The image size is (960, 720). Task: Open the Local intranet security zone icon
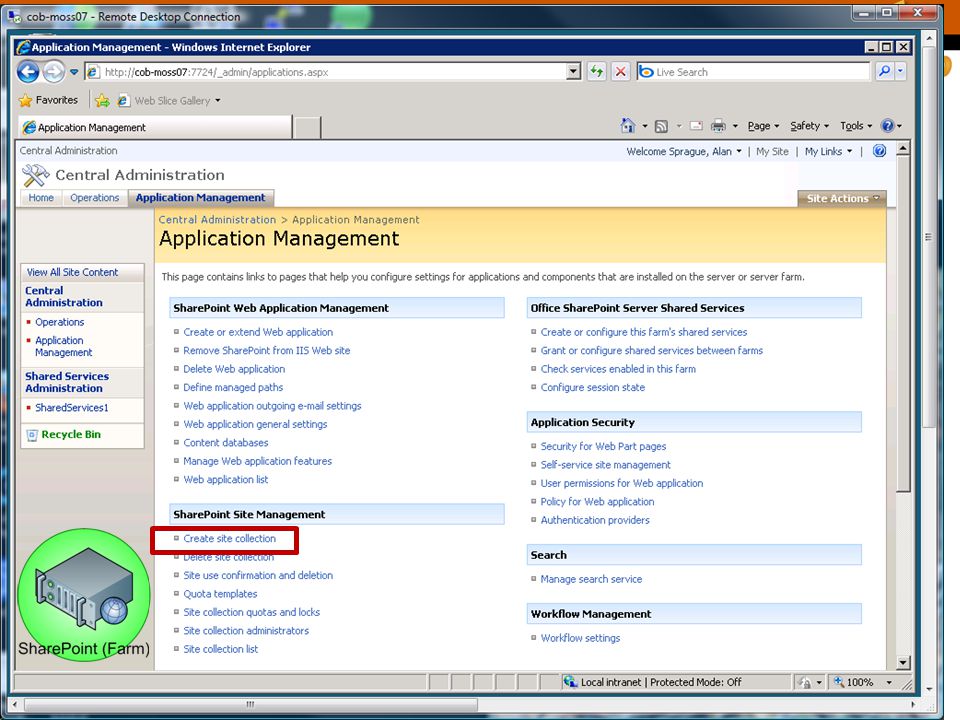[x=571, y=681]
